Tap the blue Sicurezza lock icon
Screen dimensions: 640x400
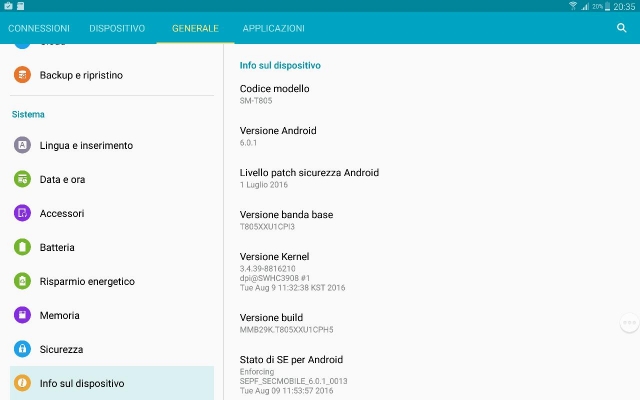pos(22,349)
